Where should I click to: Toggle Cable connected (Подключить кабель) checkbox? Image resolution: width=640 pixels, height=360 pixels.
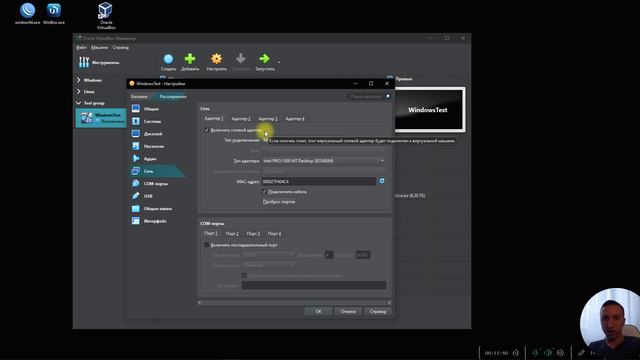point(264,191)
